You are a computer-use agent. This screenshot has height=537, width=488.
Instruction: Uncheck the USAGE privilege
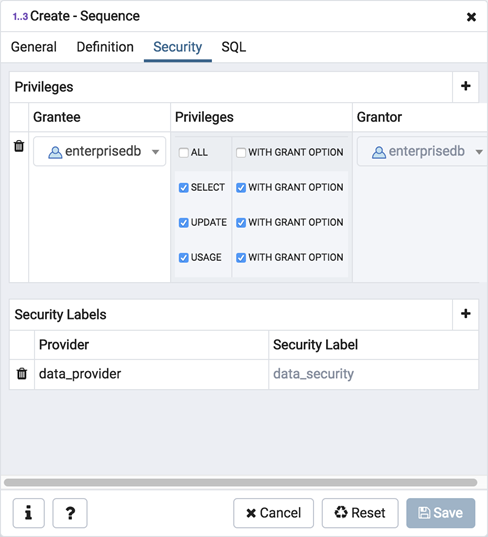coord(184,258)
